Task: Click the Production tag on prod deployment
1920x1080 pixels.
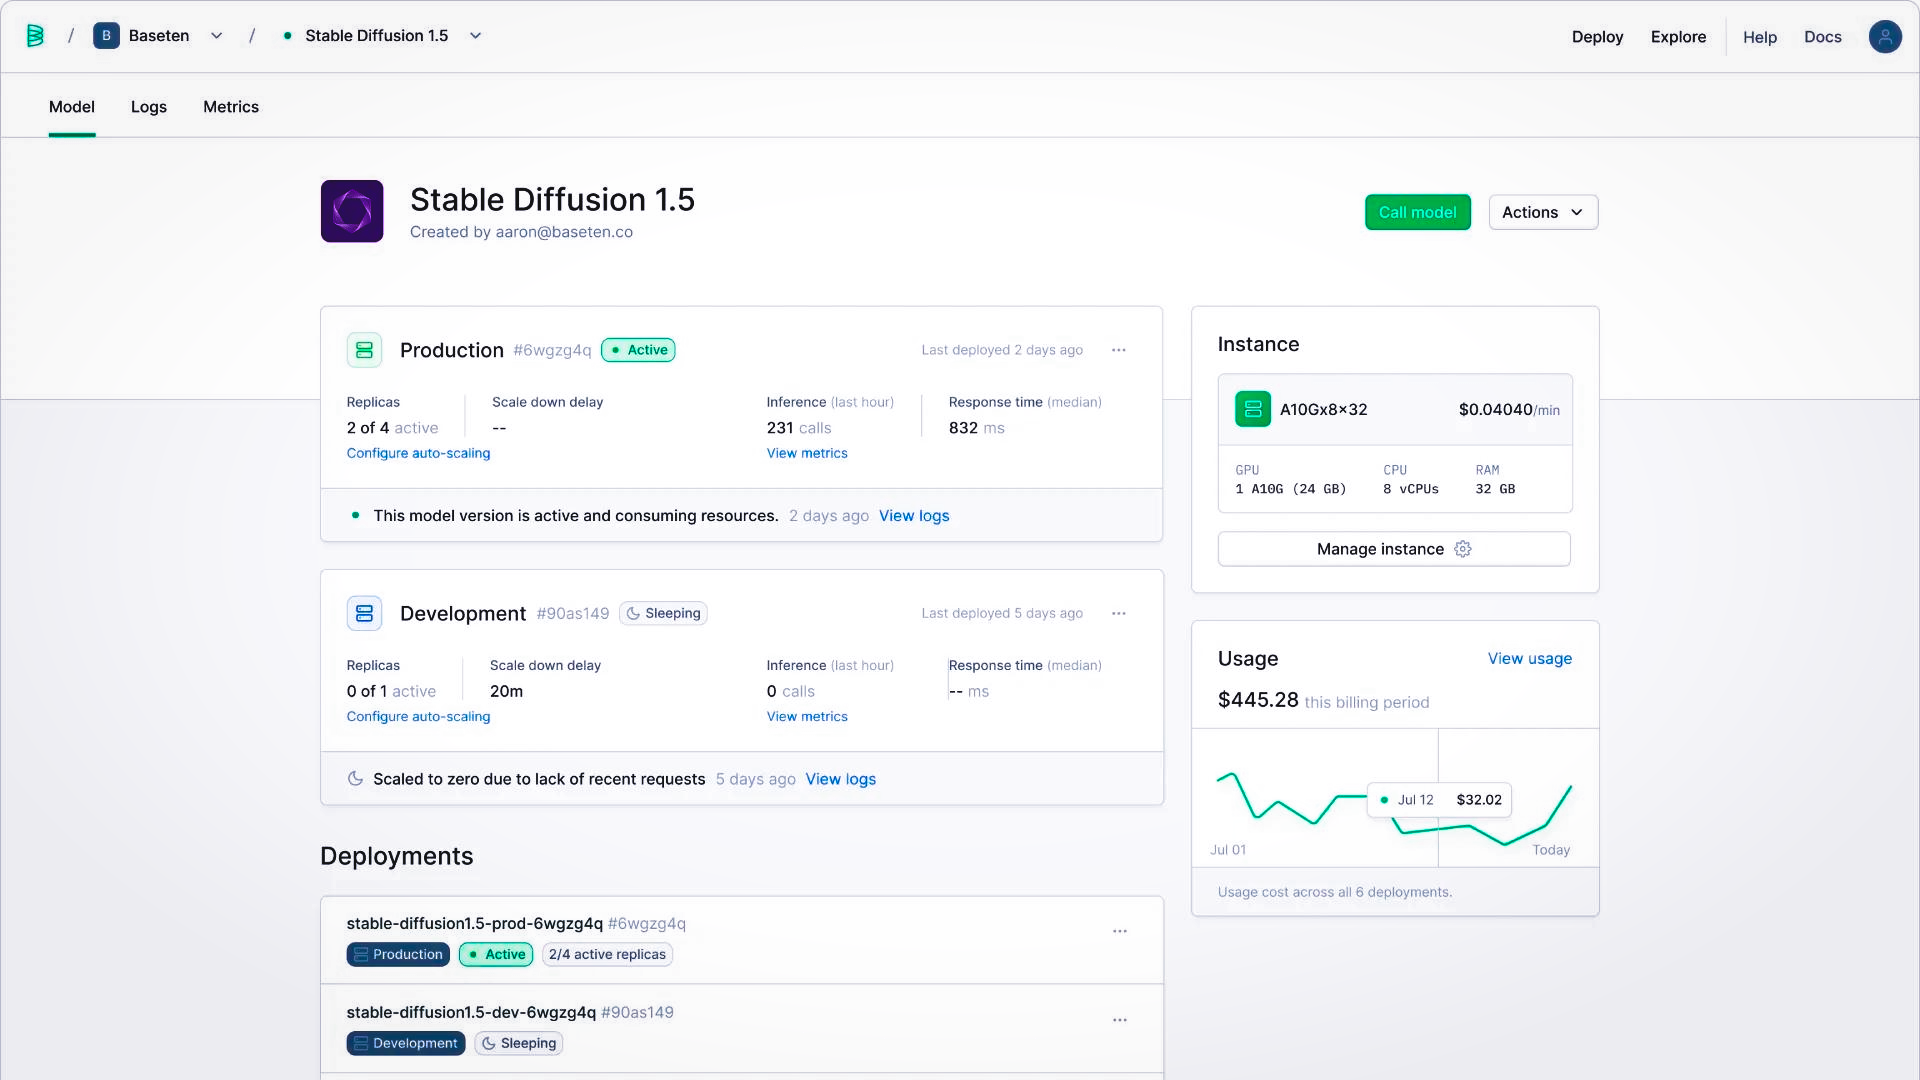Action: click(x=398, y=954)
